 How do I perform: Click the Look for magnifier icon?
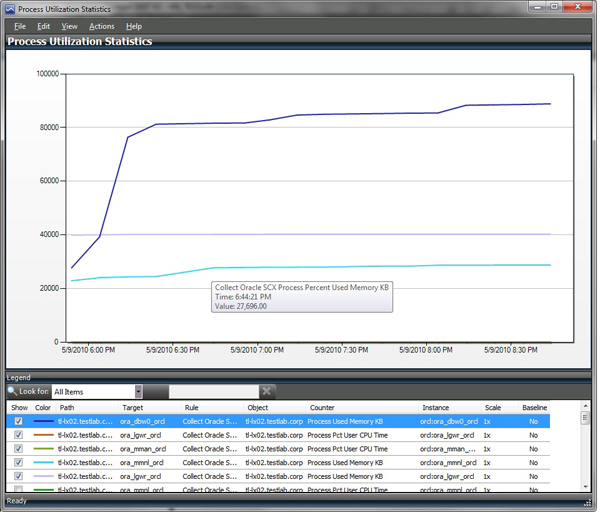coord(11,392)
